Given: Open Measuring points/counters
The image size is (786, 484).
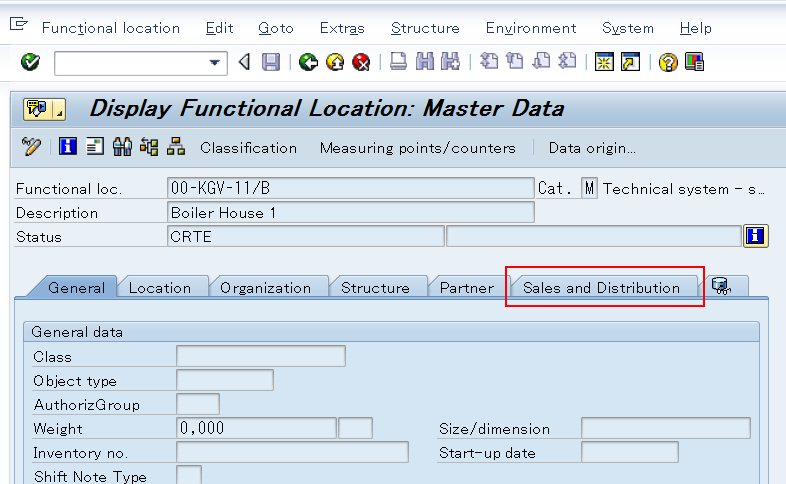Looking at the screenshot, I should click(x=418, y=148).
